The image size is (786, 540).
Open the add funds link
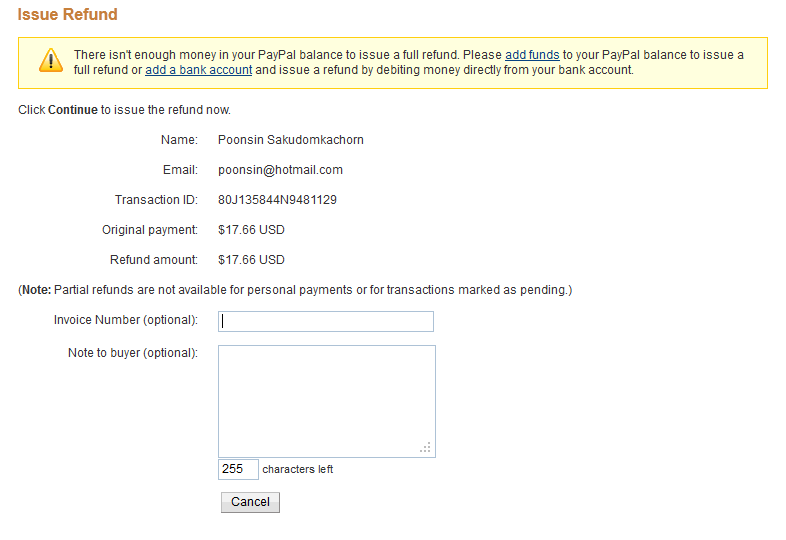(x=532, y=55)
